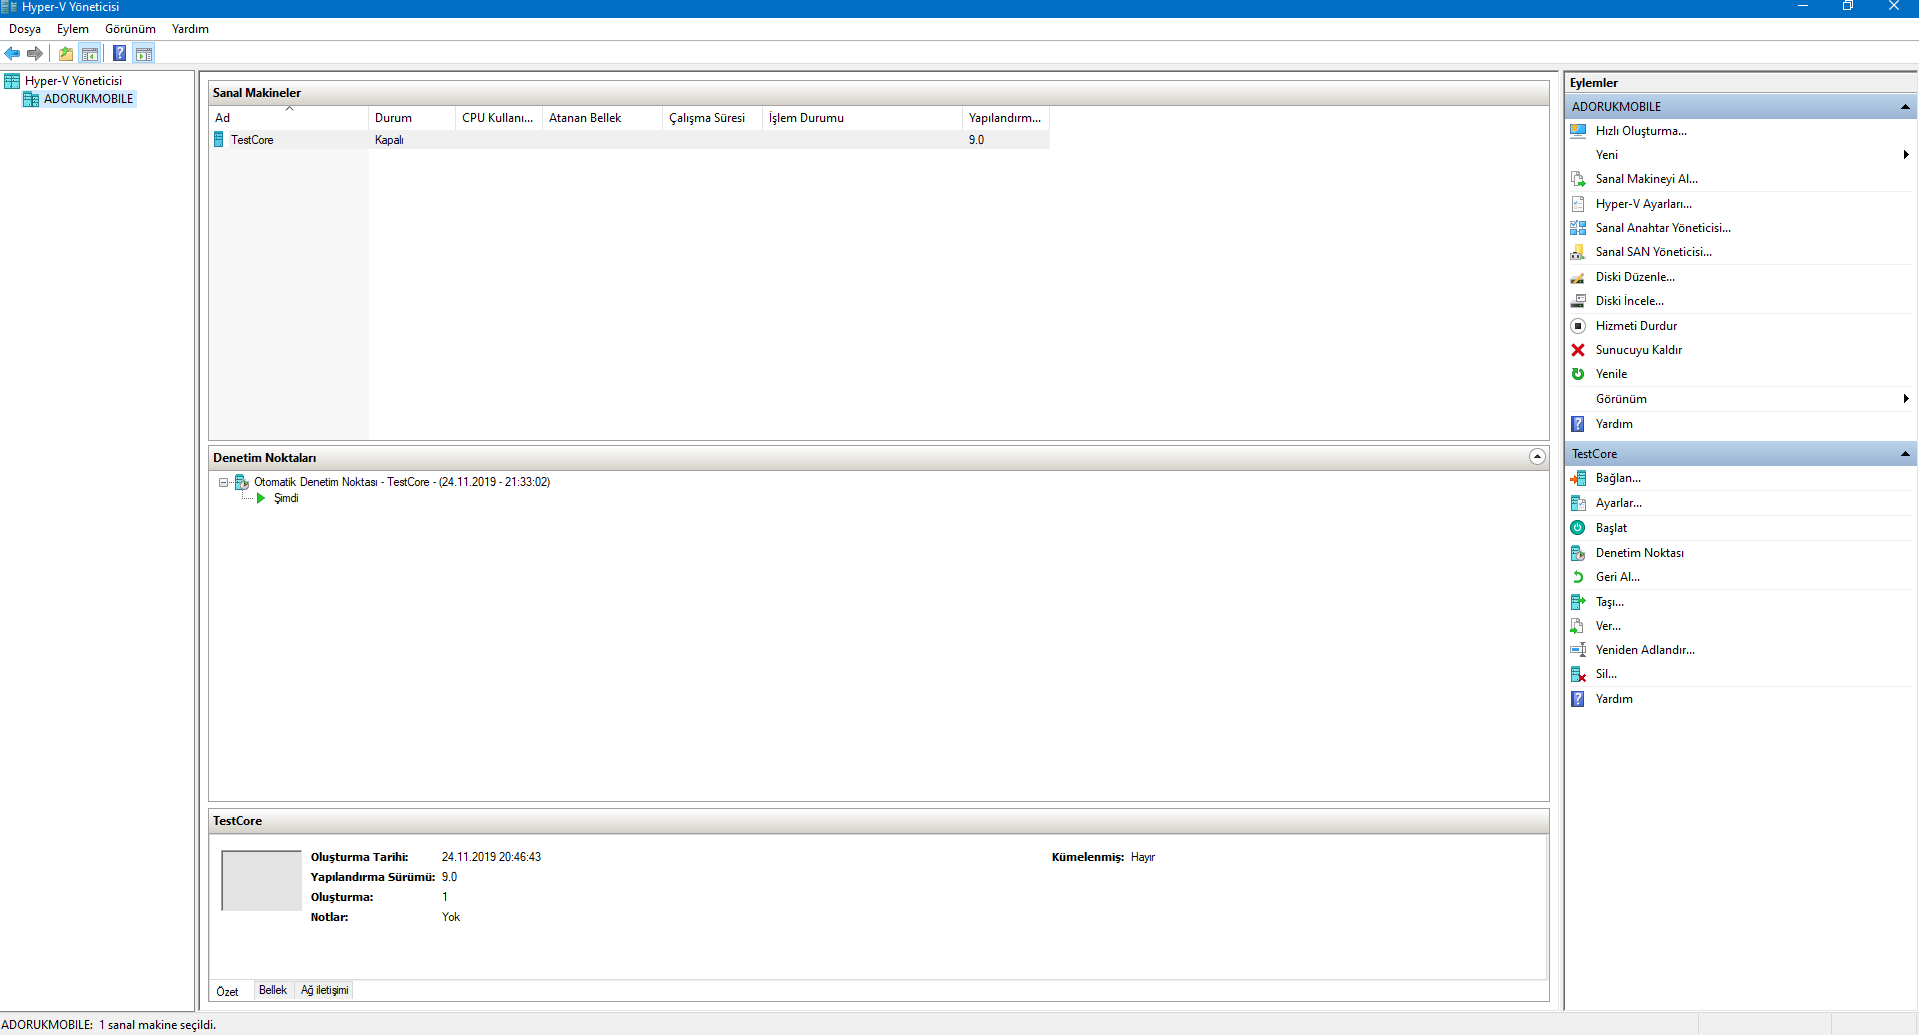Open the Görünüm menu in menu bar
This screenshot has height=1035, width=1919.
pos(131,29)
